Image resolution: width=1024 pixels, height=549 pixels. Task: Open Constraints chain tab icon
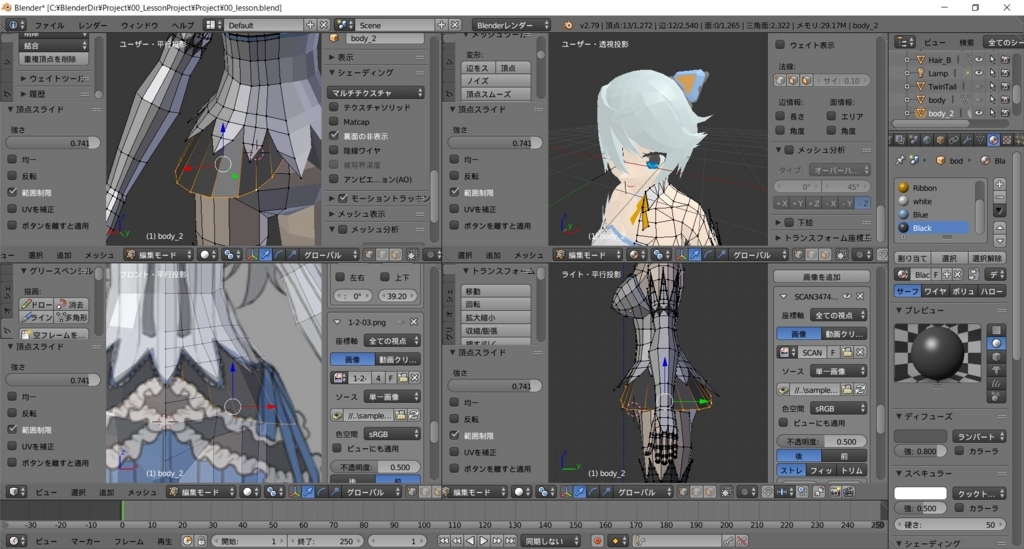click(x=953, y=140)
